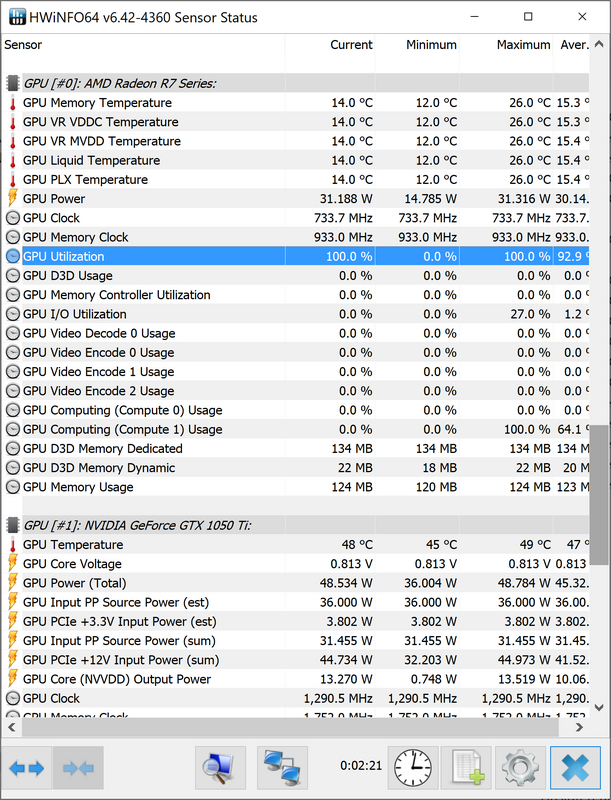
Task: Select GPU PCIe +12V Input Power (sum) row
Action: 296,660
